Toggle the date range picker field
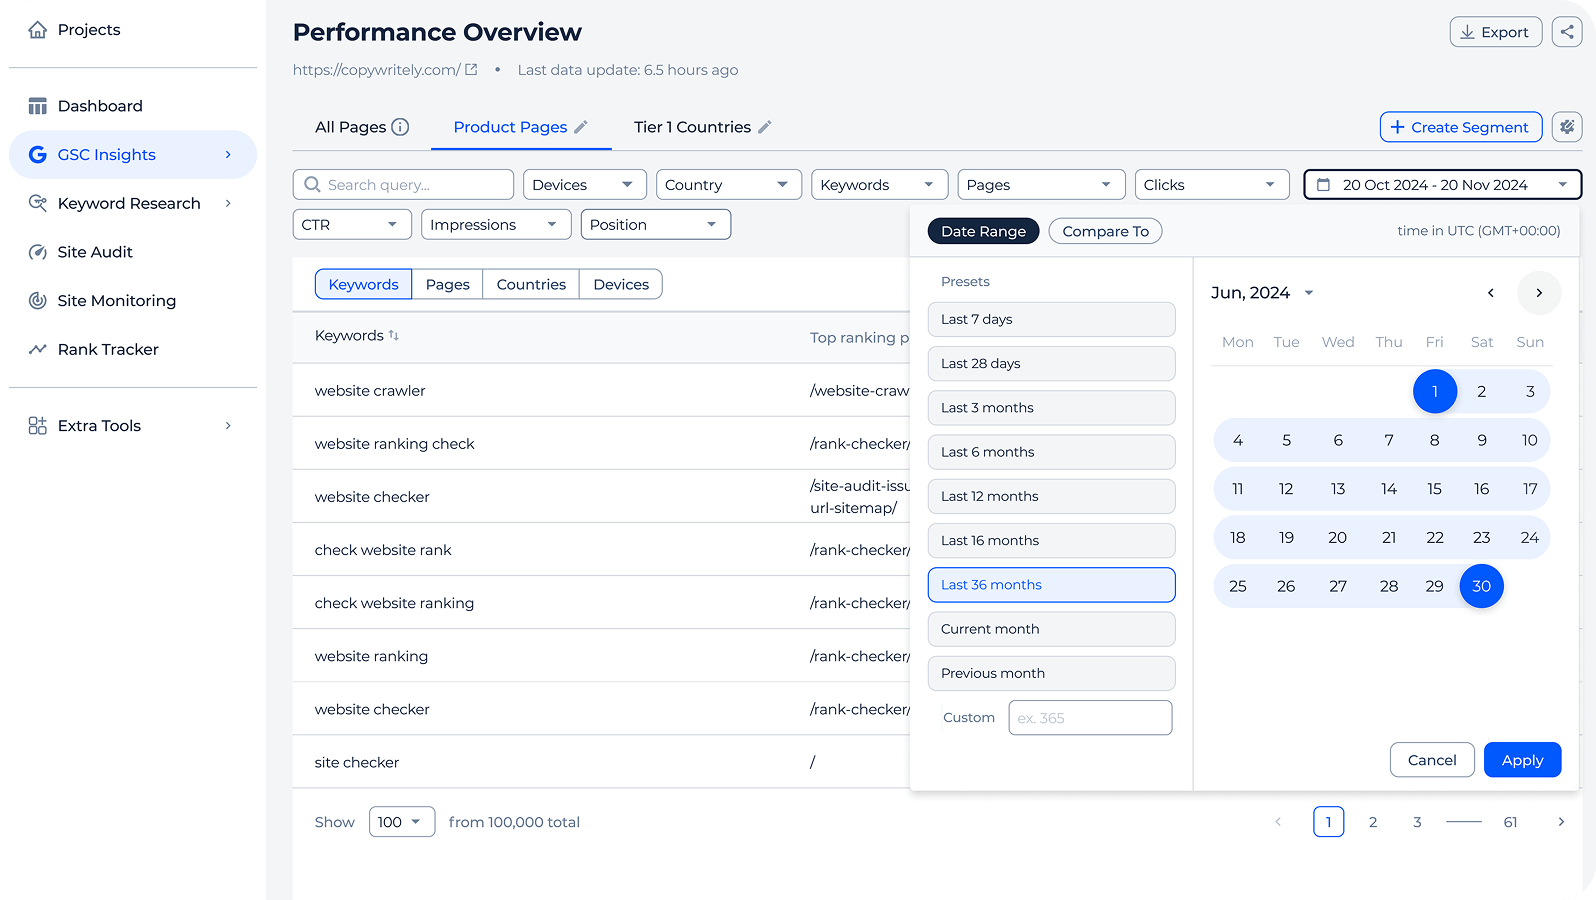Image resolution: width=1596 pixels, height=900 pixels. (x=1443, y=185)
